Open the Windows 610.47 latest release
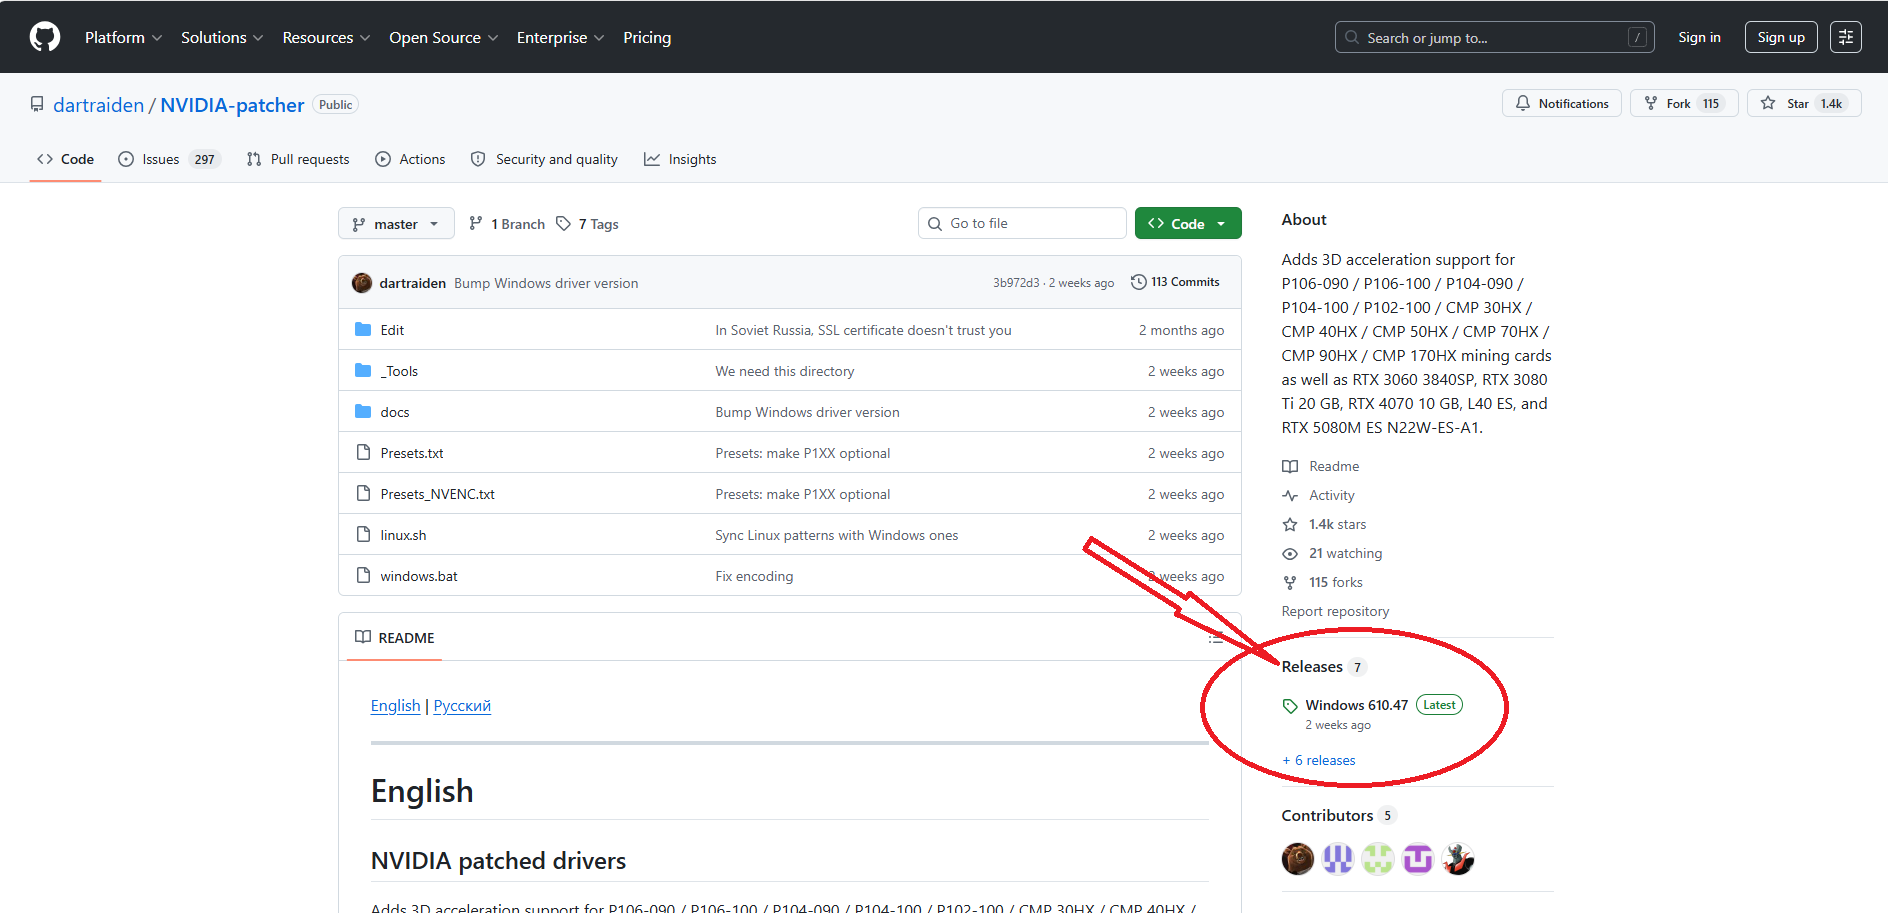 tap(1356, 705)
